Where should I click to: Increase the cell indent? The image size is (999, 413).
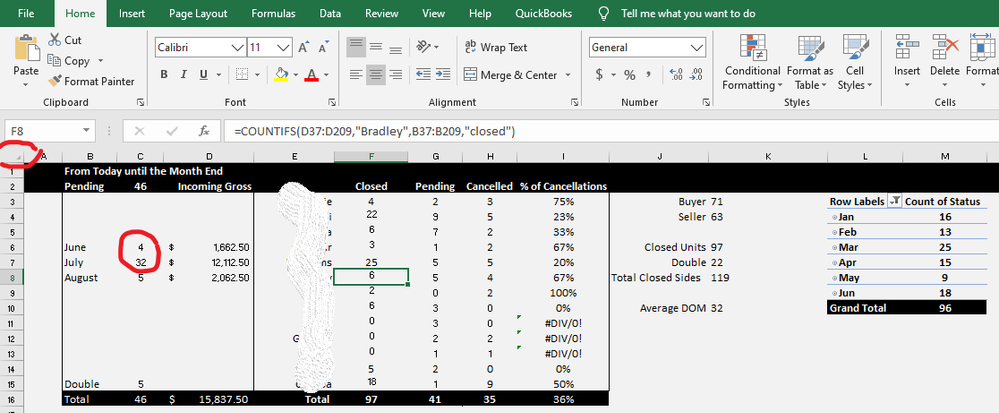(x=443, y=75)
